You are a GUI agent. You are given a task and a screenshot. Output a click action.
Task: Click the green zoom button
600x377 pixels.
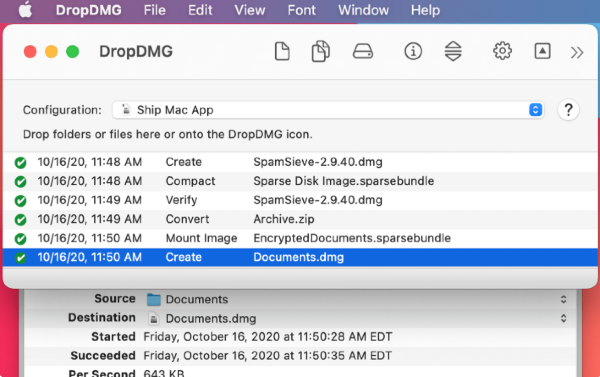[73, 51]
